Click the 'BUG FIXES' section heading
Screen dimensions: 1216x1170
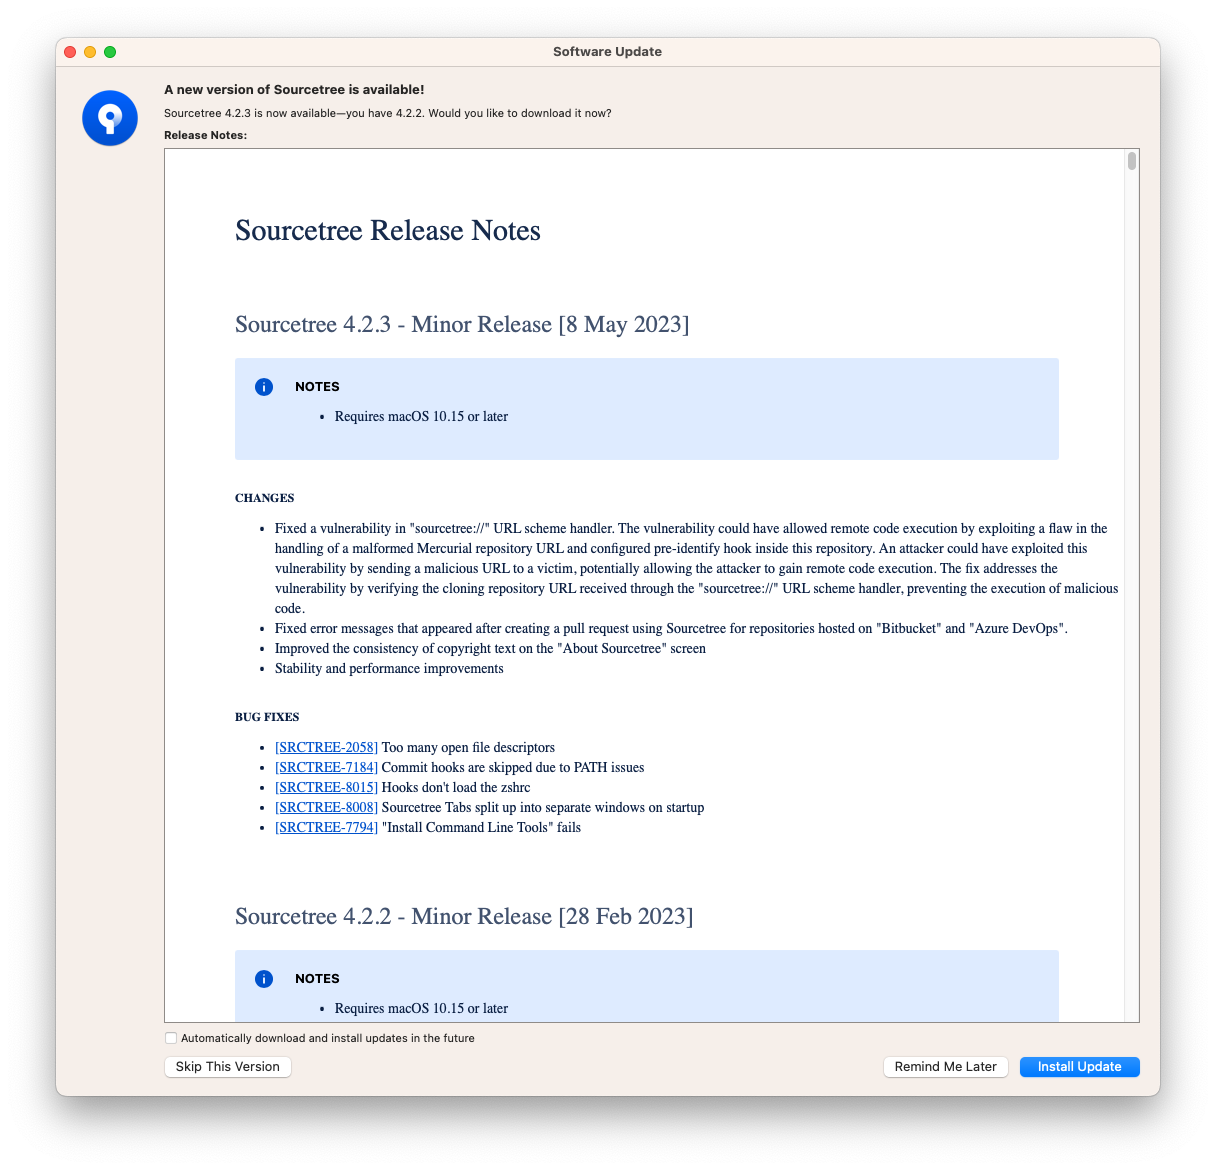[x=267, y=717]
